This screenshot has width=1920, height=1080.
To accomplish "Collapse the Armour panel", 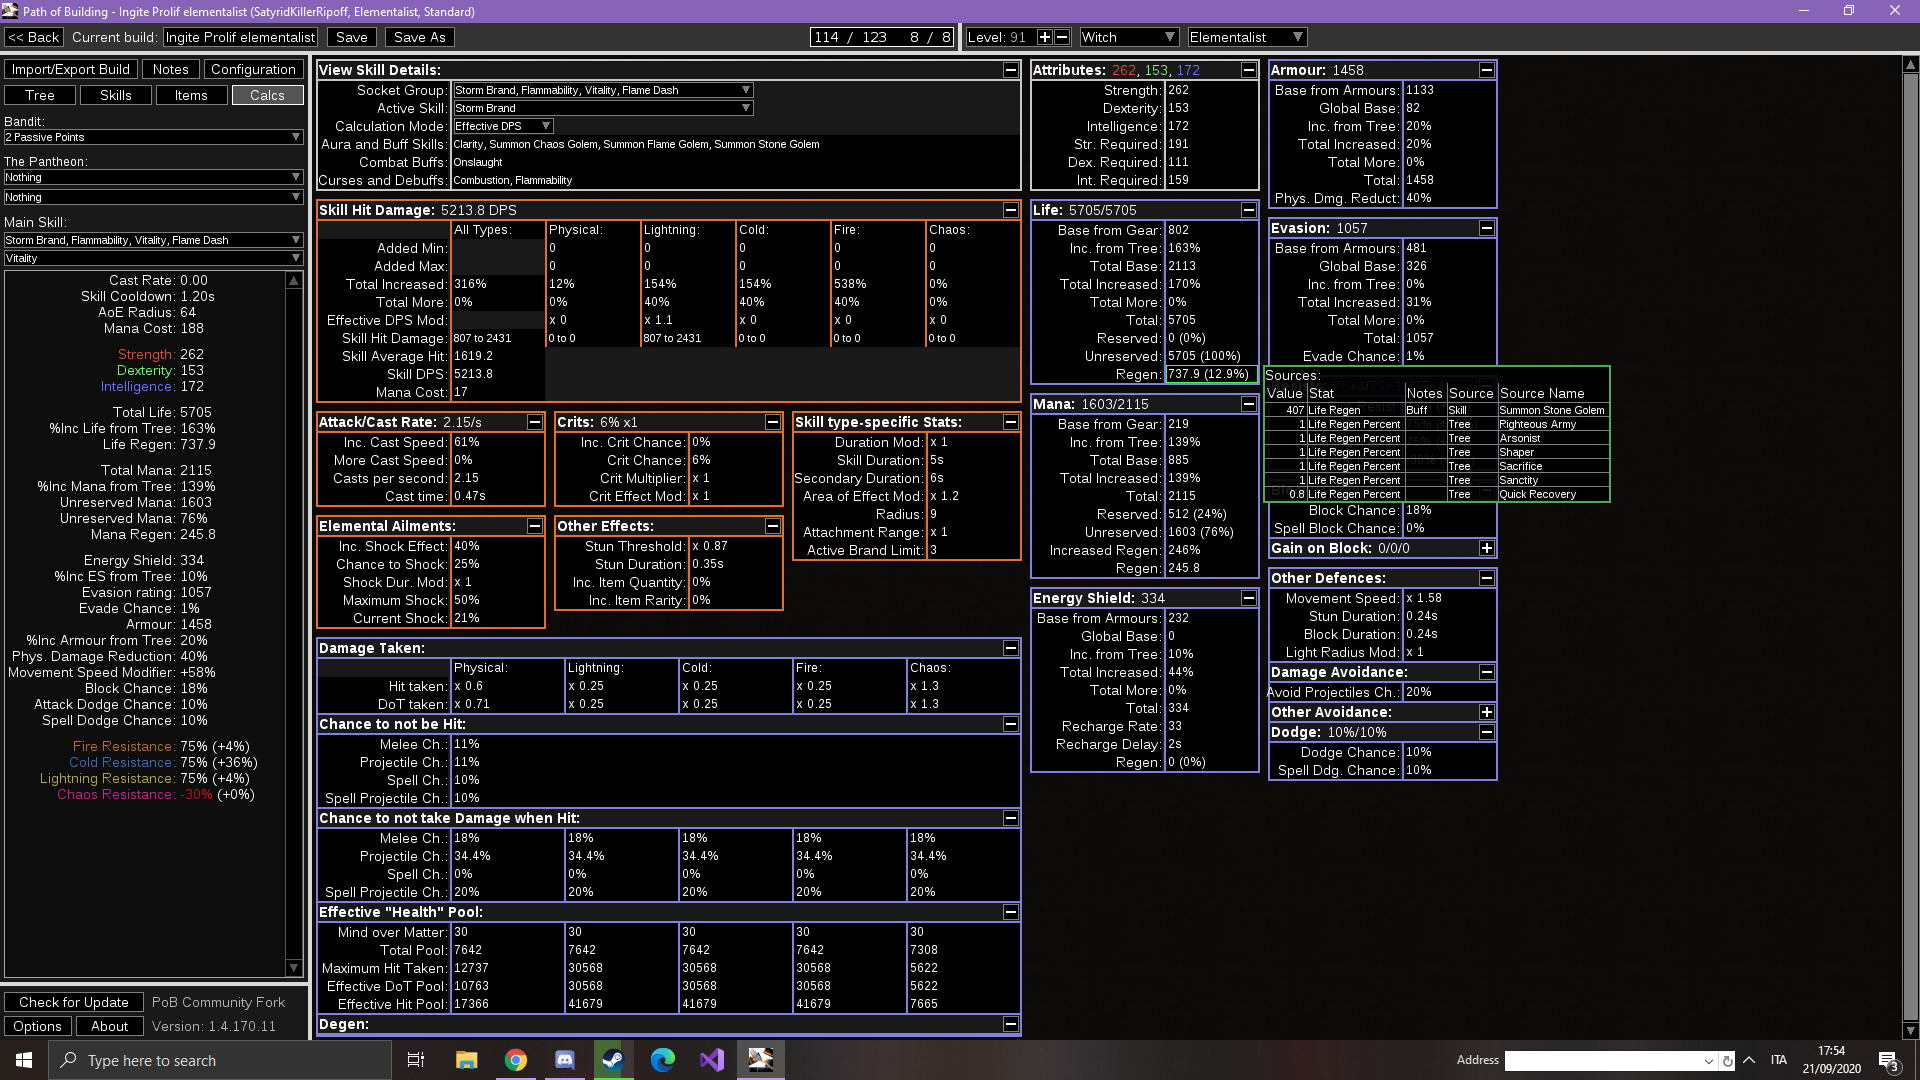I will pyautogui.click(x=1487, y=70).
